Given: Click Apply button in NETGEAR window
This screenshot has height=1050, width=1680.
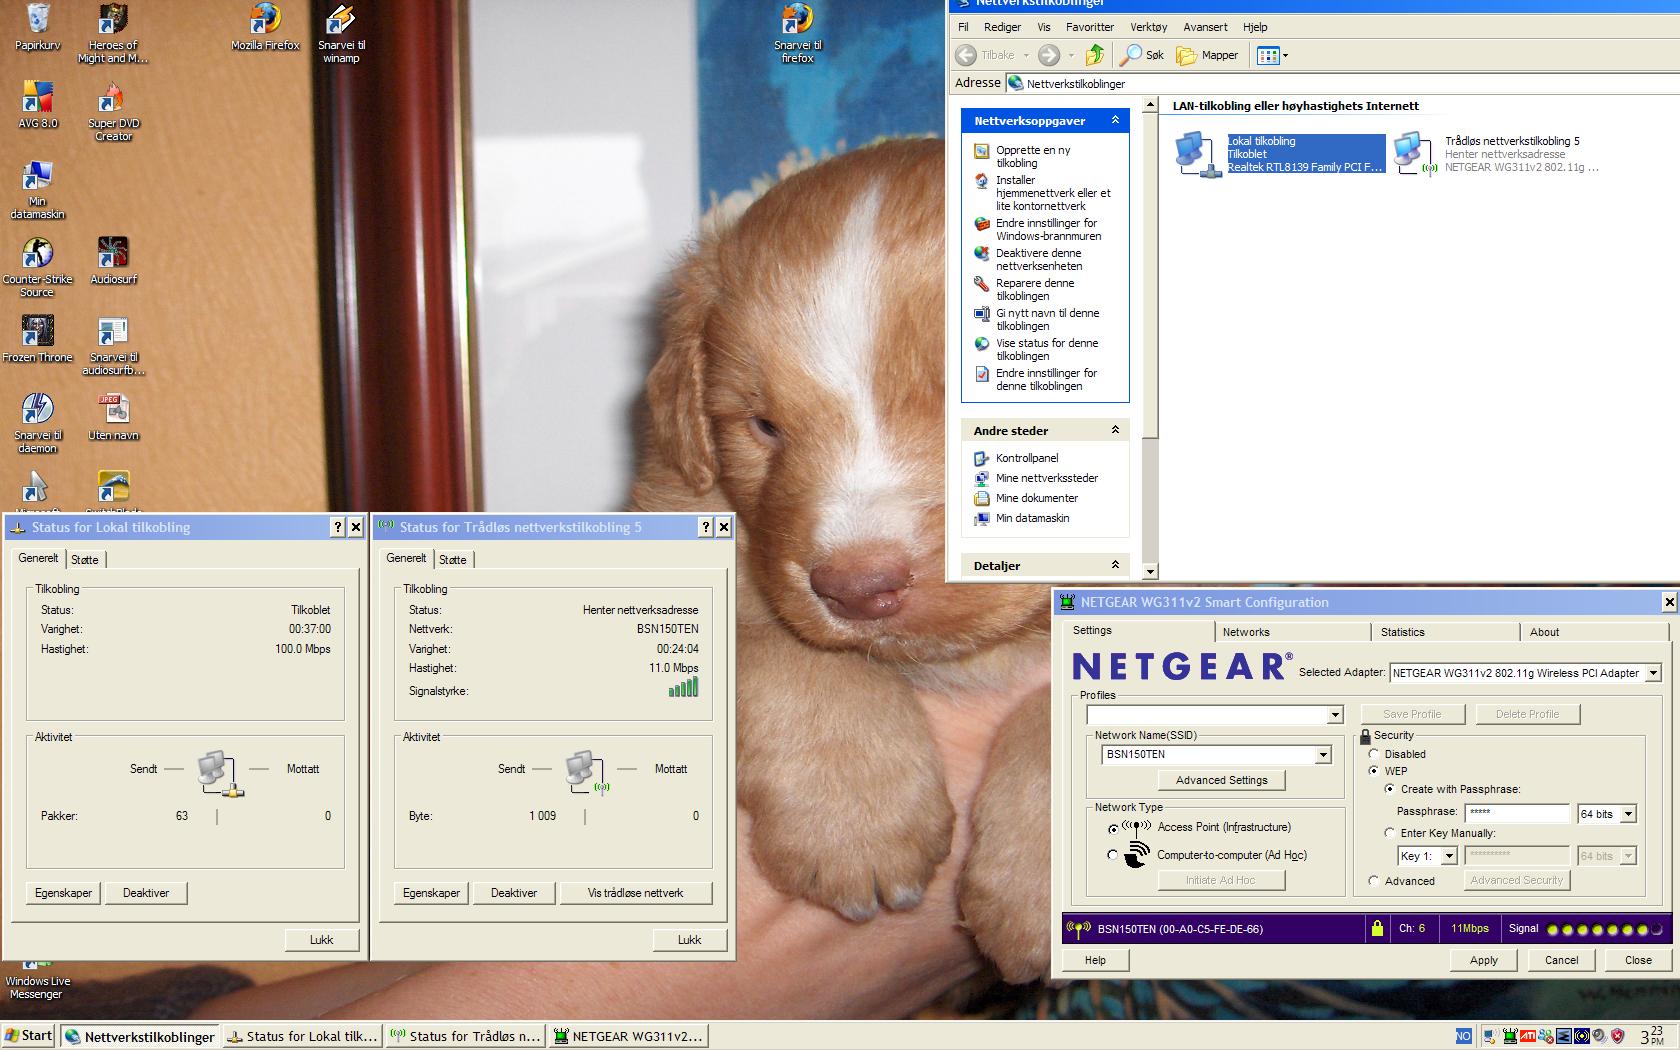Looking at the screenshot, I should pyautogui.click(x=1484, y=960).
